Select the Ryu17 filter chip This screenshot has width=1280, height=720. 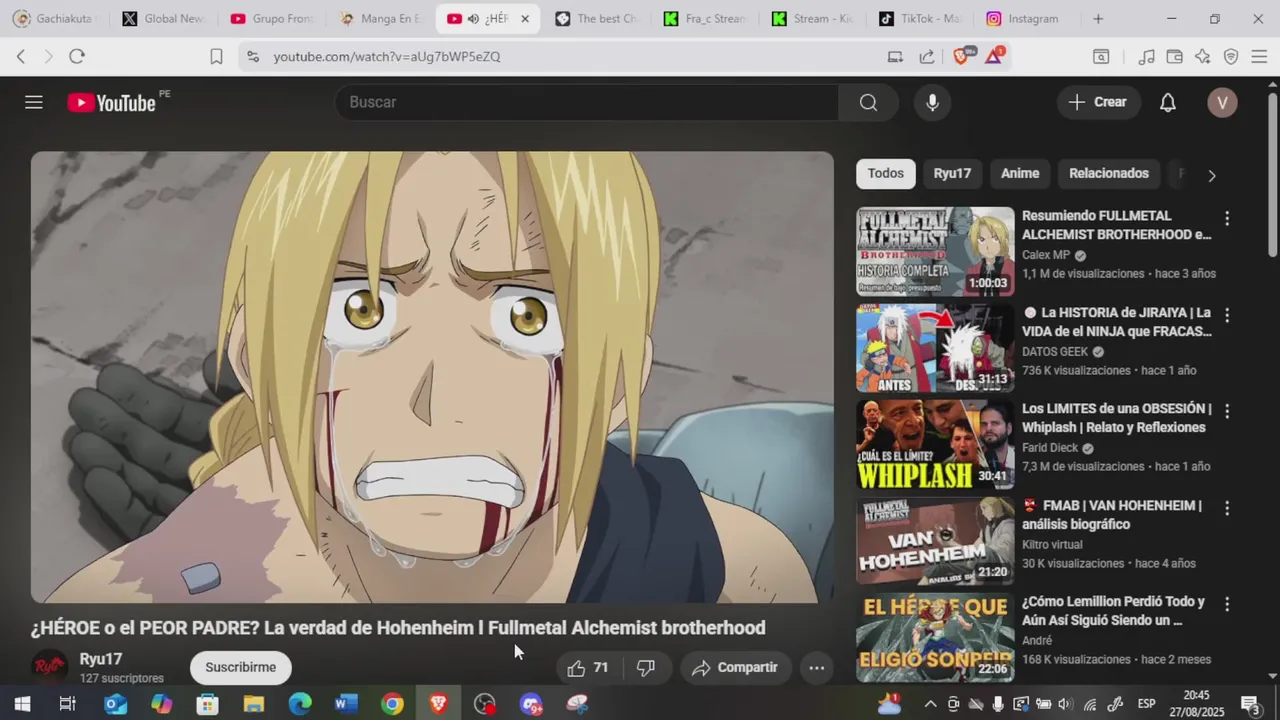click(952, 173)
